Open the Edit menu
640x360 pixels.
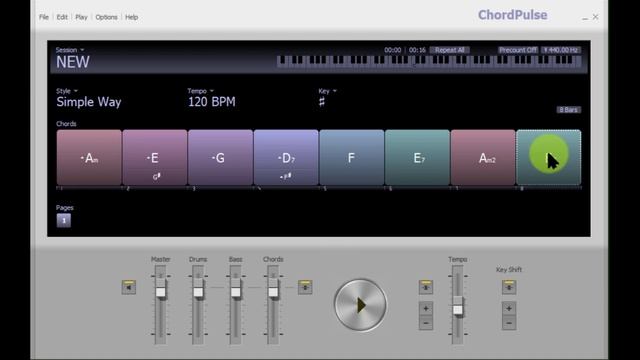[x=62, y=17]
